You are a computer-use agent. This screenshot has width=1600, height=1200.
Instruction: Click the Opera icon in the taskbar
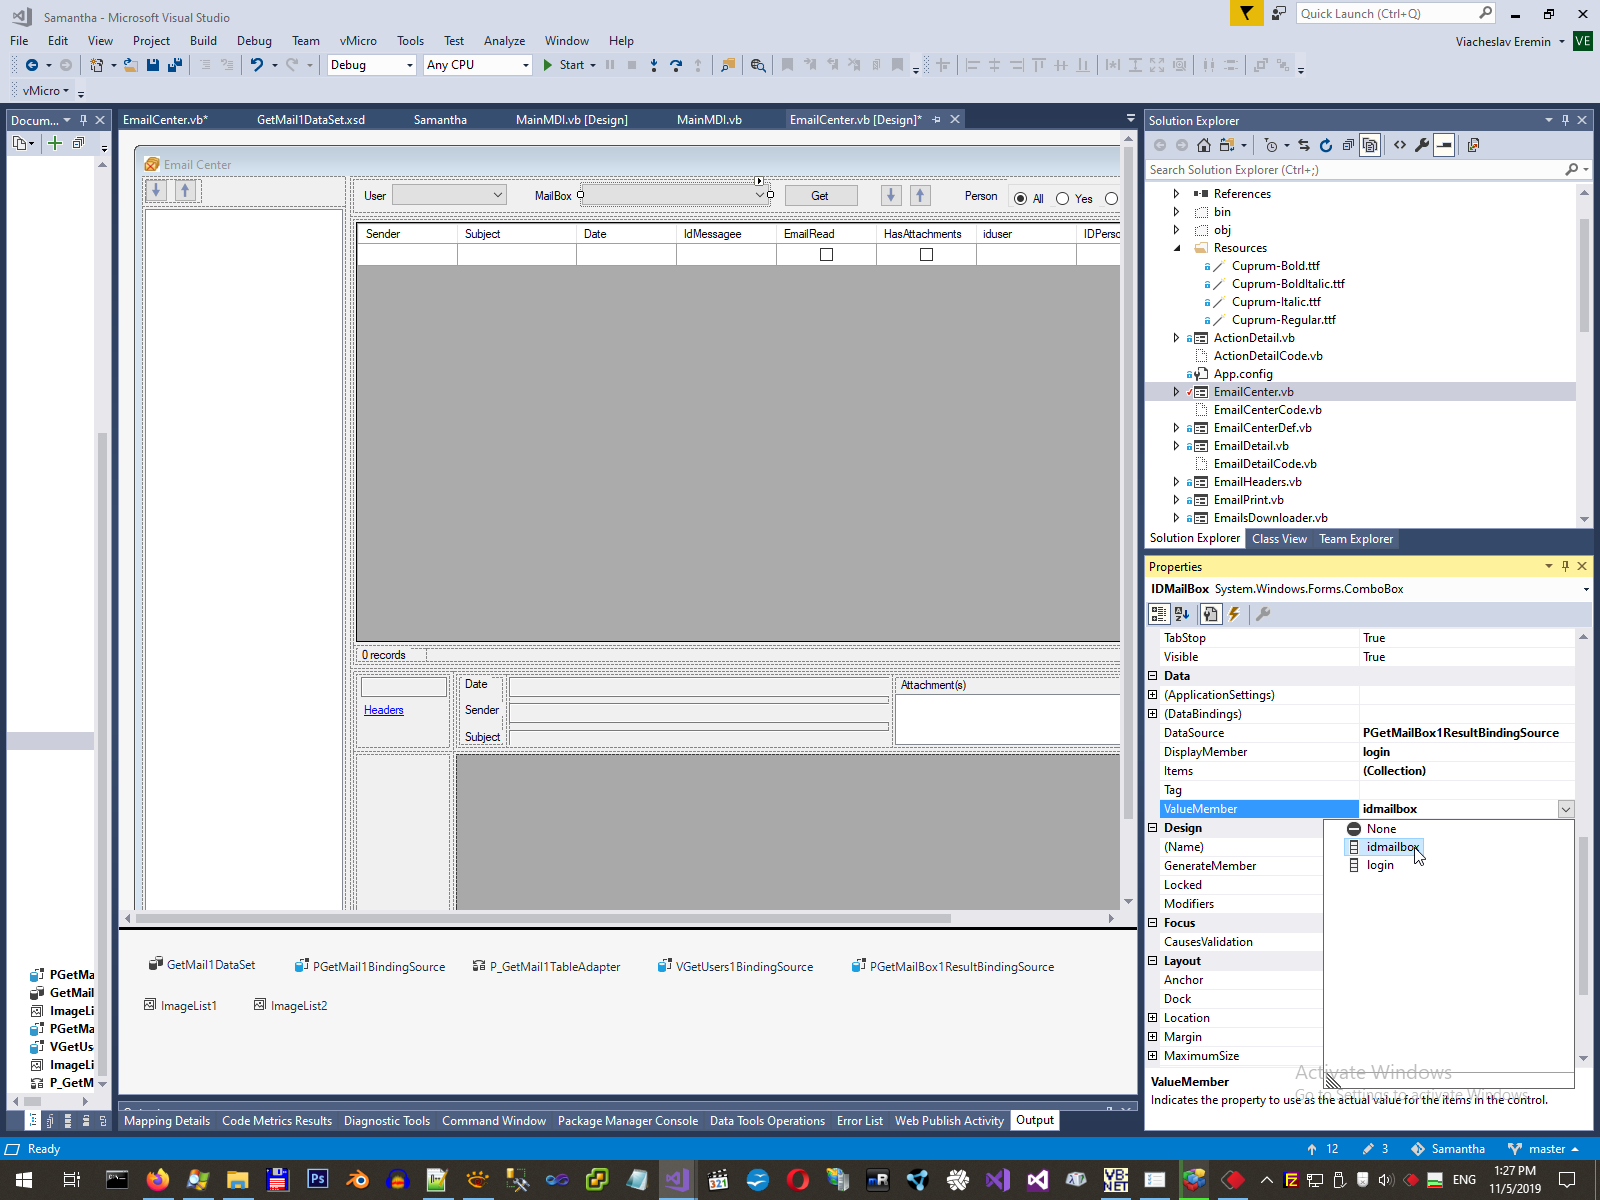(797, 1180)
